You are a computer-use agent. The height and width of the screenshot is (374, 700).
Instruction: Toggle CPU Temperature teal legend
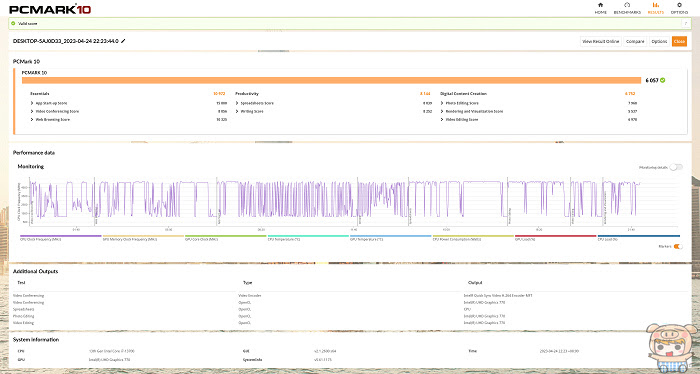pyautogui.click(x=308, y=238)
